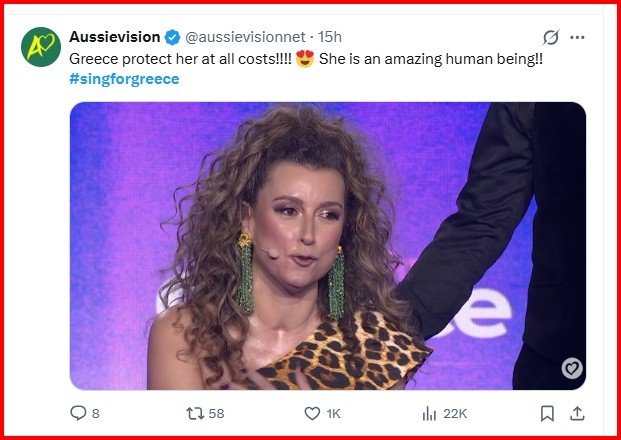Bookmark this Aussievision post
The height and width of the screenshot is (440, 621).
pos(547,413)
